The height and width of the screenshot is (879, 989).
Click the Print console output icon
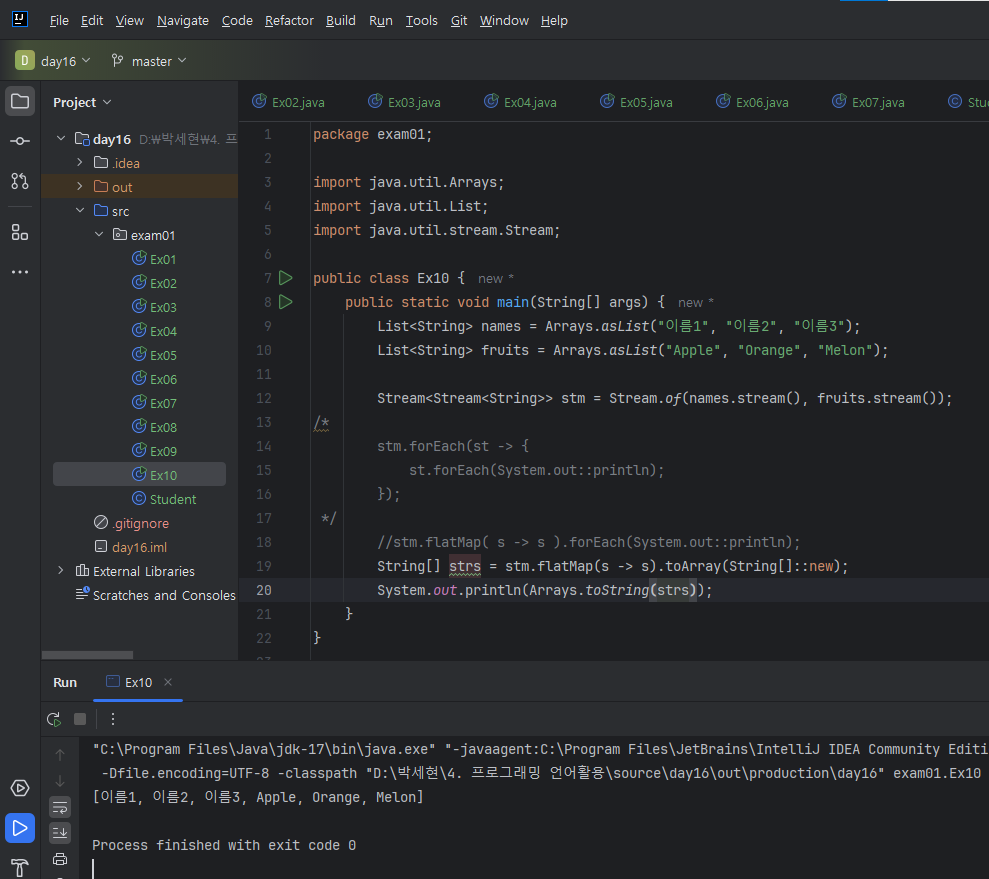pos(60,858)
